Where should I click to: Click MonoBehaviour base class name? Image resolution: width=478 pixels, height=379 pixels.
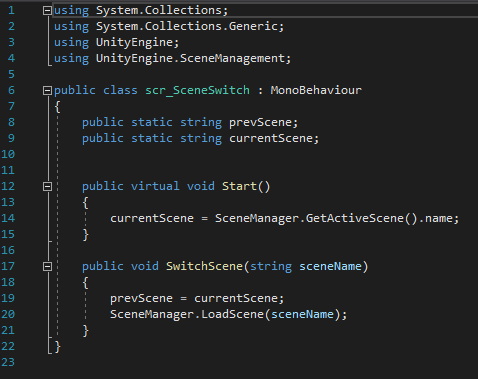click(316, 90)
